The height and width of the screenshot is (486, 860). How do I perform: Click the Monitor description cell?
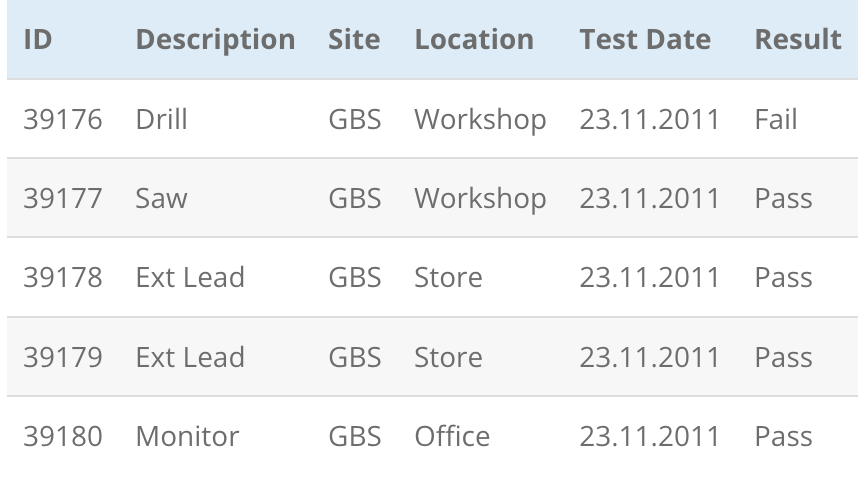(187, 436)
